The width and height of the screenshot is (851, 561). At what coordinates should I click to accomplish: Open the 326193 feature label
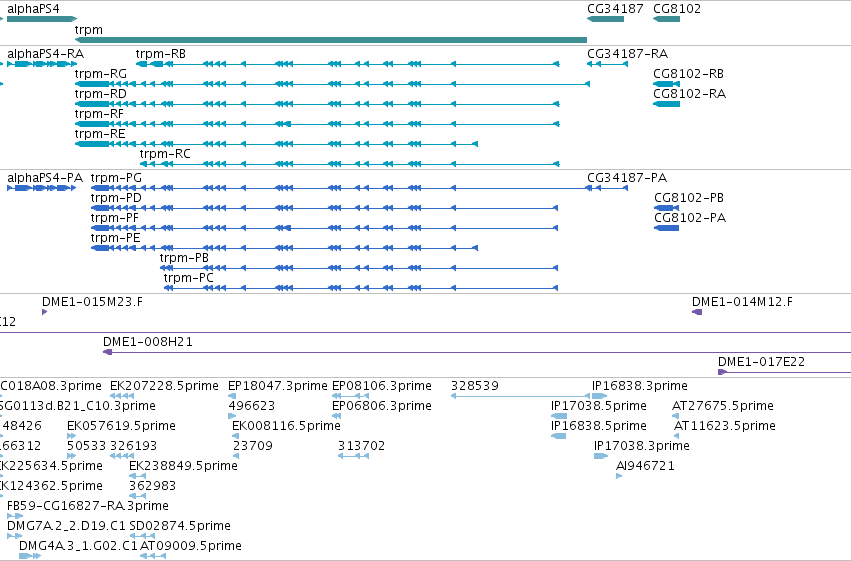(x=134, y=447)
